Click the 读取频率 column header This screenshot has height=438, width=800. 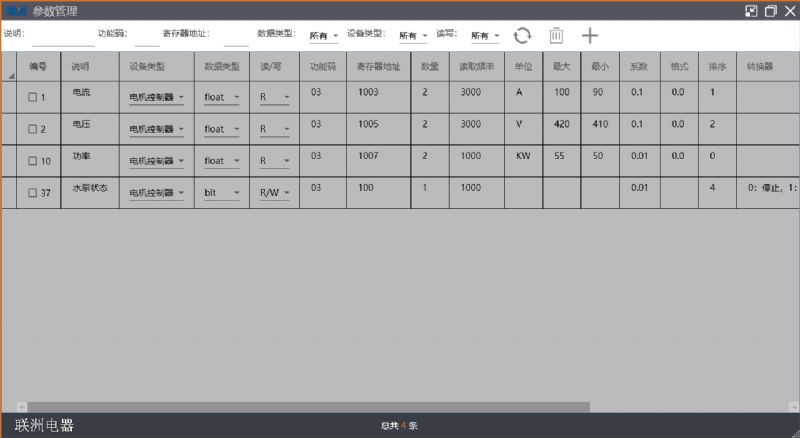(476, 66)
